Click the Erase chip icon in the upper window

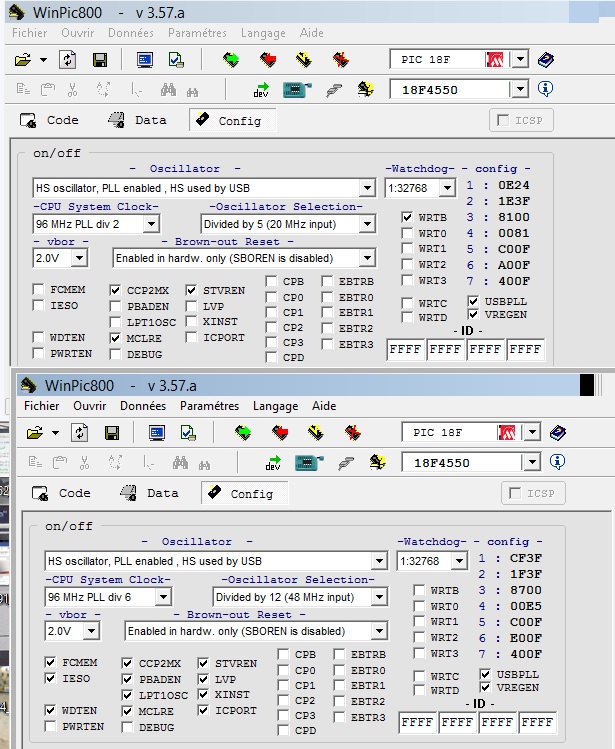[341, 60]
